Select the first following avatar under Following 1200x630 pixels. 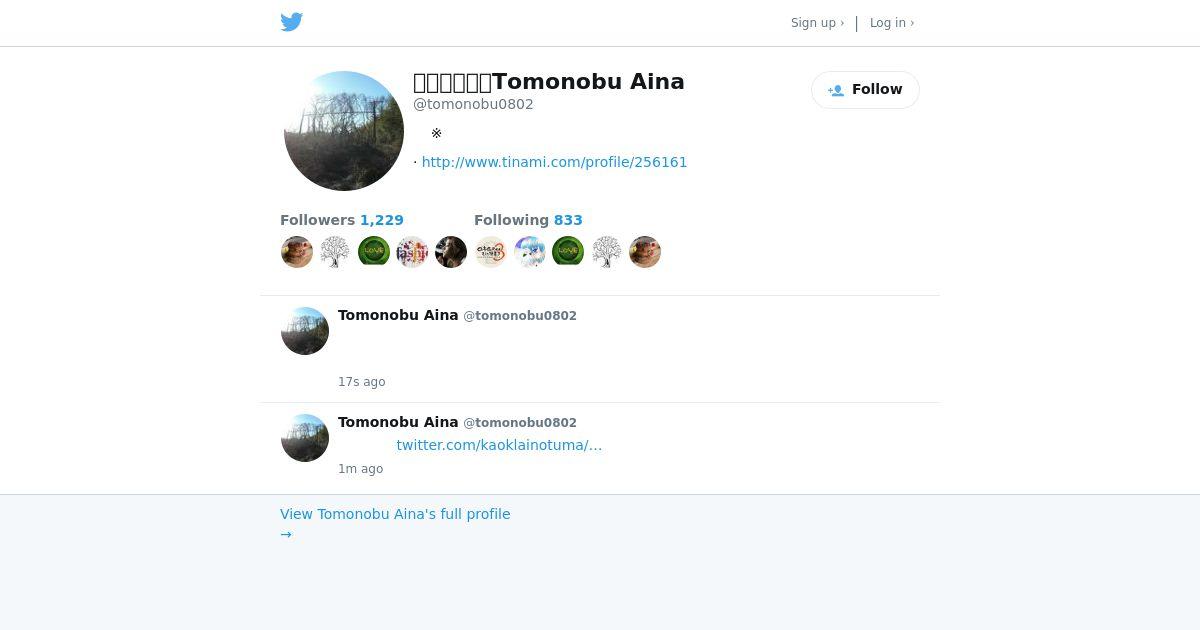pos(490,252)
